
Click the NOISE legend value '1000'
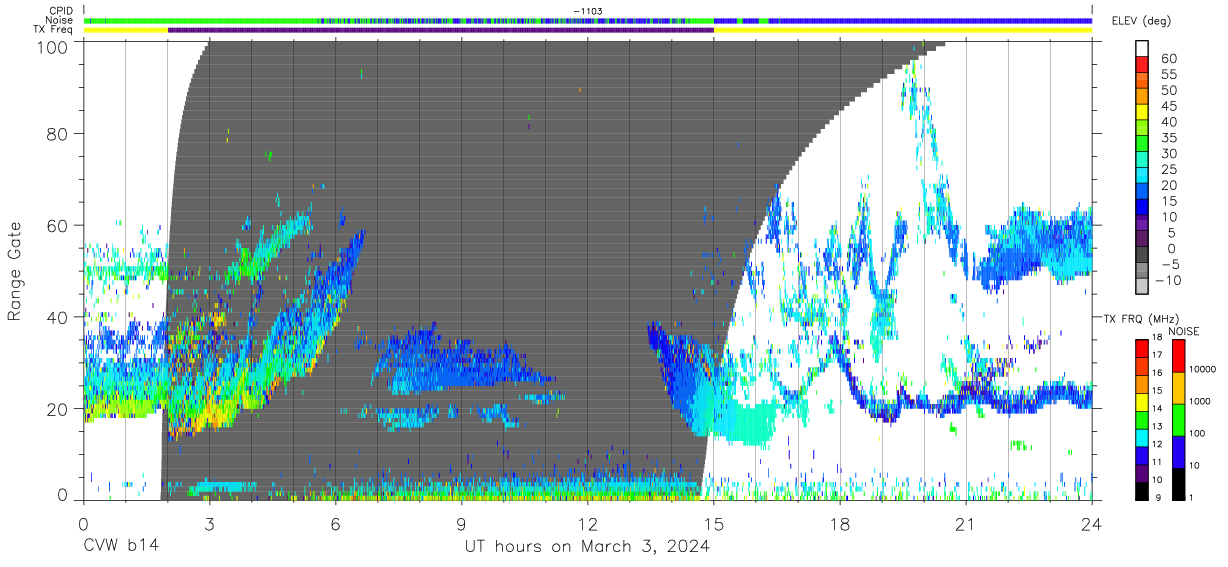pyautogui.click(x=1200, y=401)
